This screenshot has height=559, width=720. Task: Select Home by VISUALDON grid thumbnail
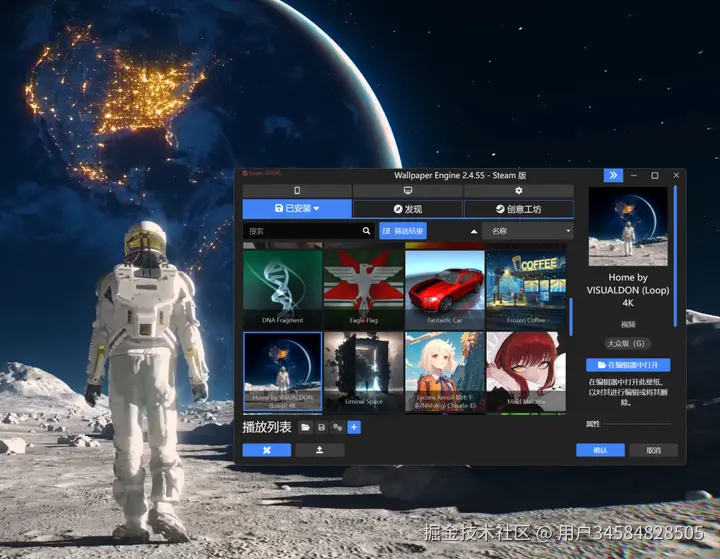pyautogui.click(x=282, y=372)
